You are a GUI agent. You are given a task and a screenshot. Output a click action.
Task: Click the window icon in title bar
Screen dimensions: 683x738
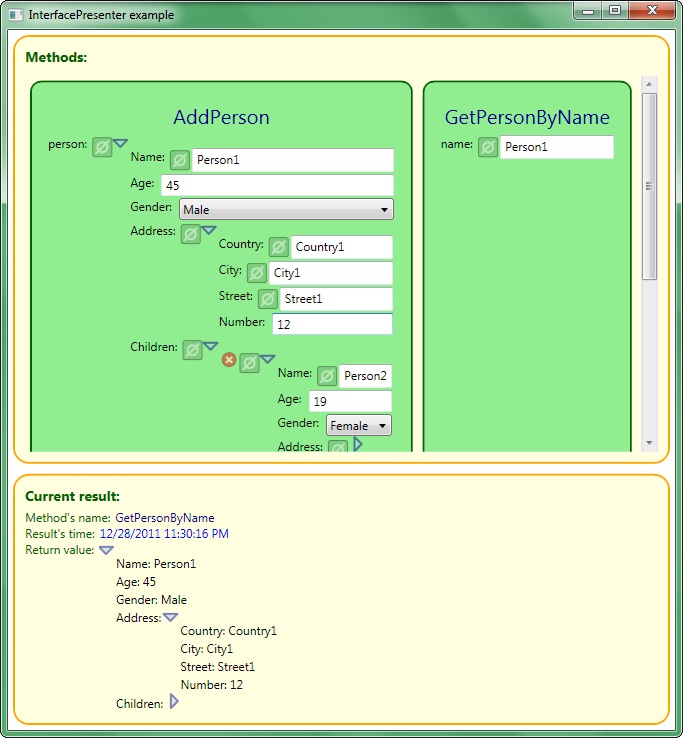(x=16, y=15)
